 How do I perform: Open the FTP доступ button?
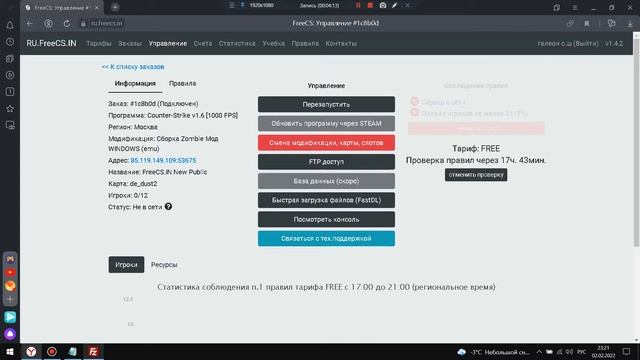point(326,162)
